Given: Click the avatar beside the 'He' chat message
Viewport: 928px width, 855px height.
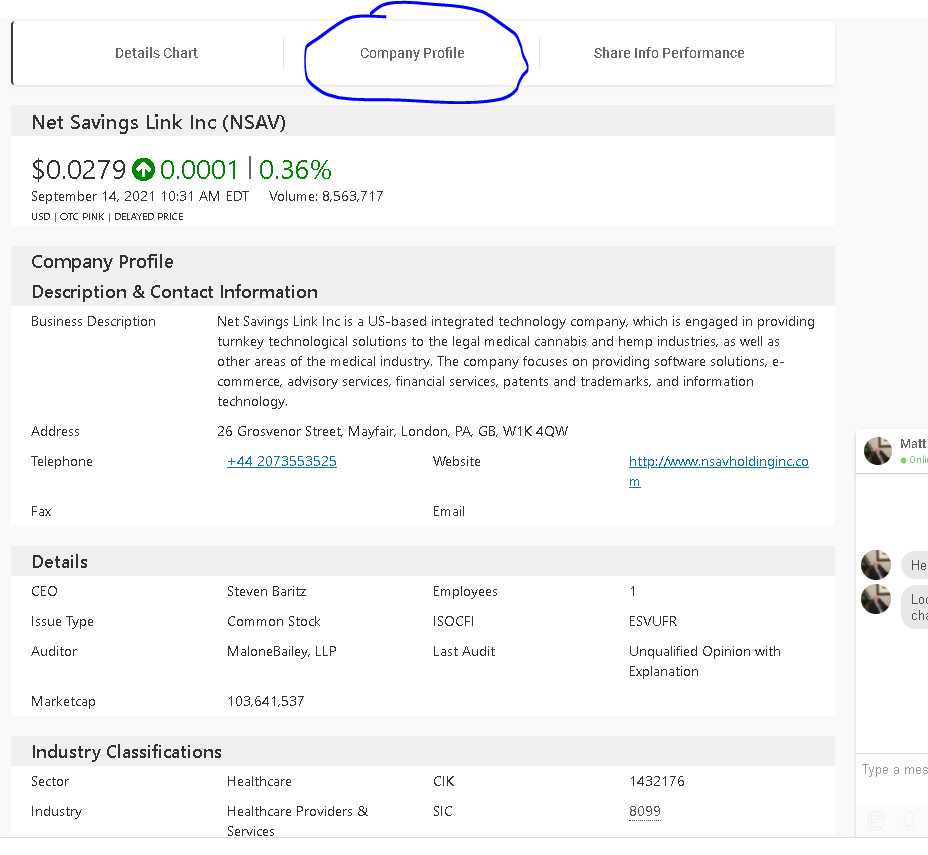Looking at the screenshot, I should click(x=876, y=564).
